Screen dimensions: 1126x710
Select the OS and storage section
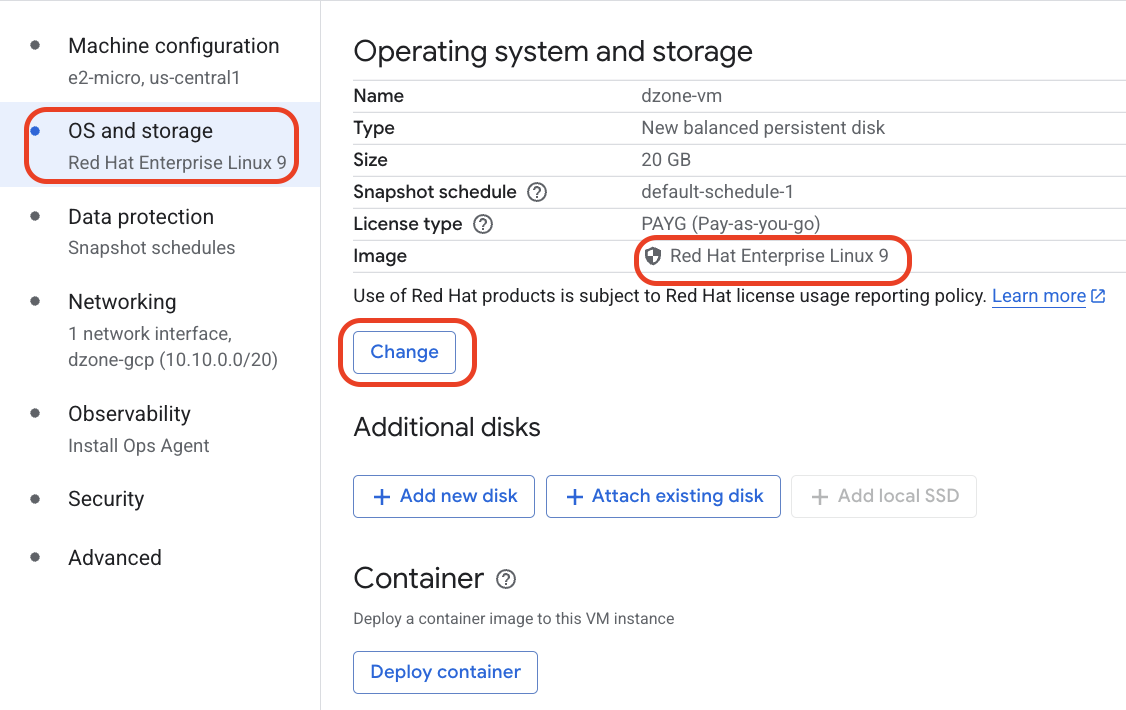160,145
